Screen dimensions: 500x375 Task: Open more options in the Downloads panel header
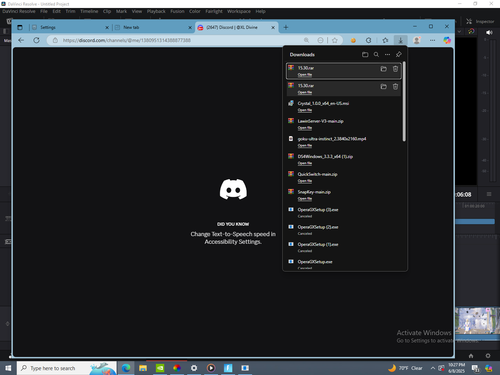pos(387,54)
